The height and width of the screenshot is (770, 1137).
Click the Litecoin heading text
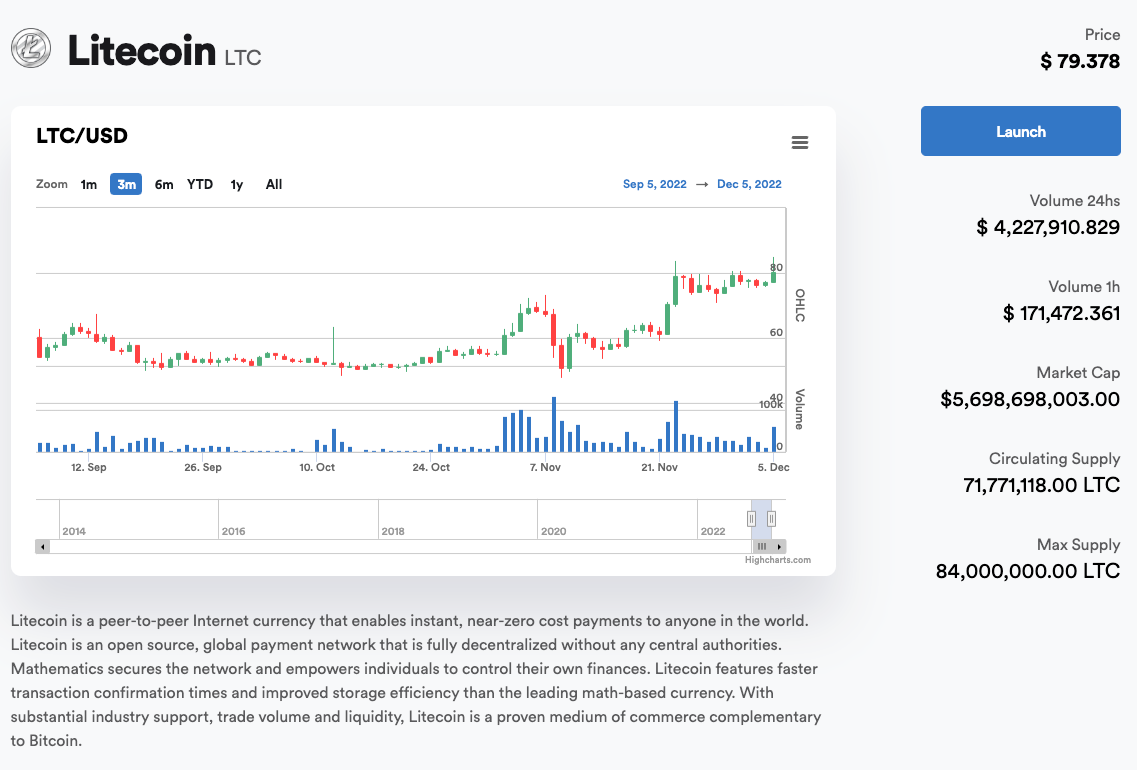[x=141, y=50]
